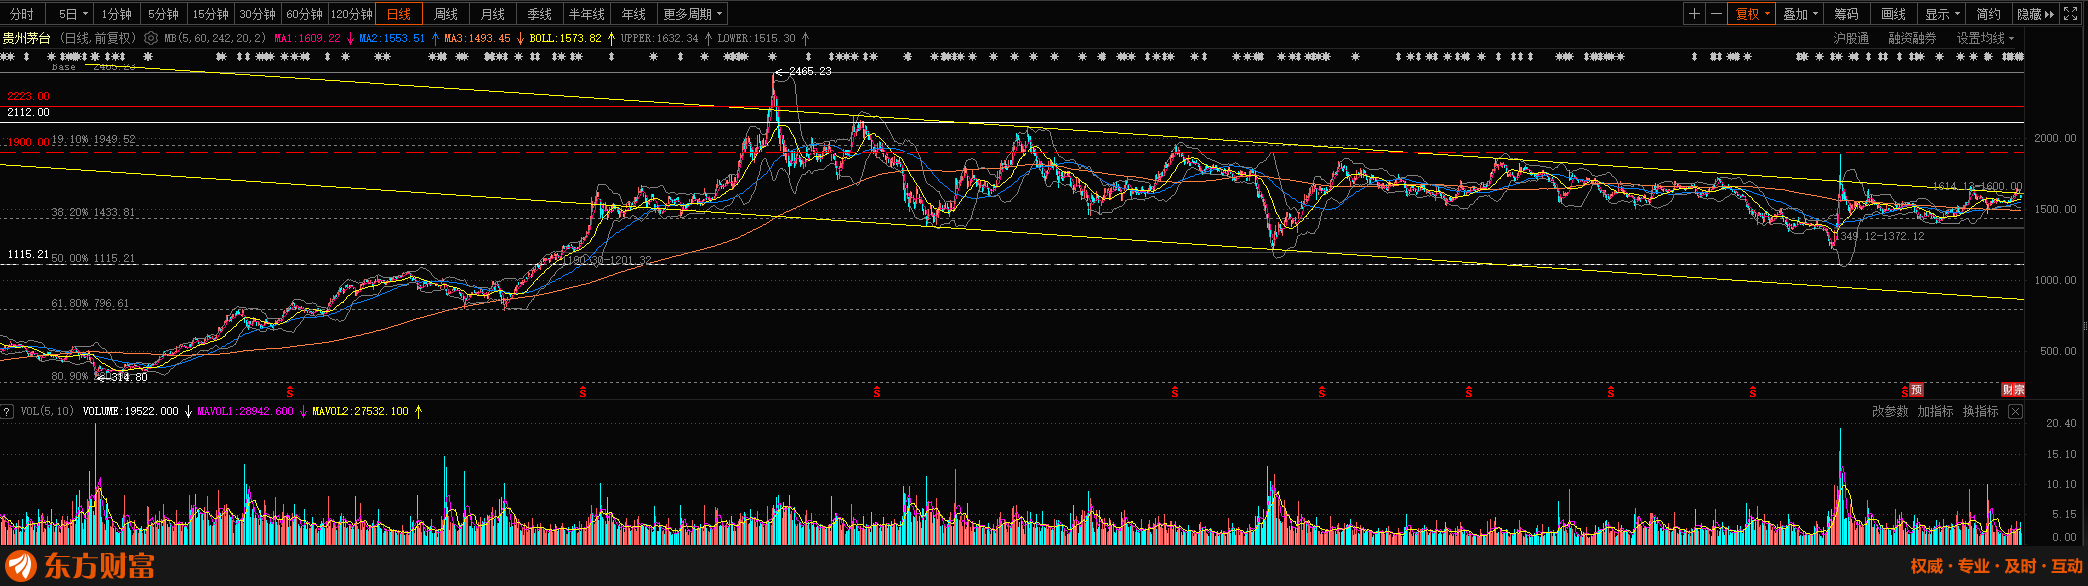Switch to 简约 simple mode
Image resolution: width=2088 pixels, height=586 pixels.
[1989, 14]
